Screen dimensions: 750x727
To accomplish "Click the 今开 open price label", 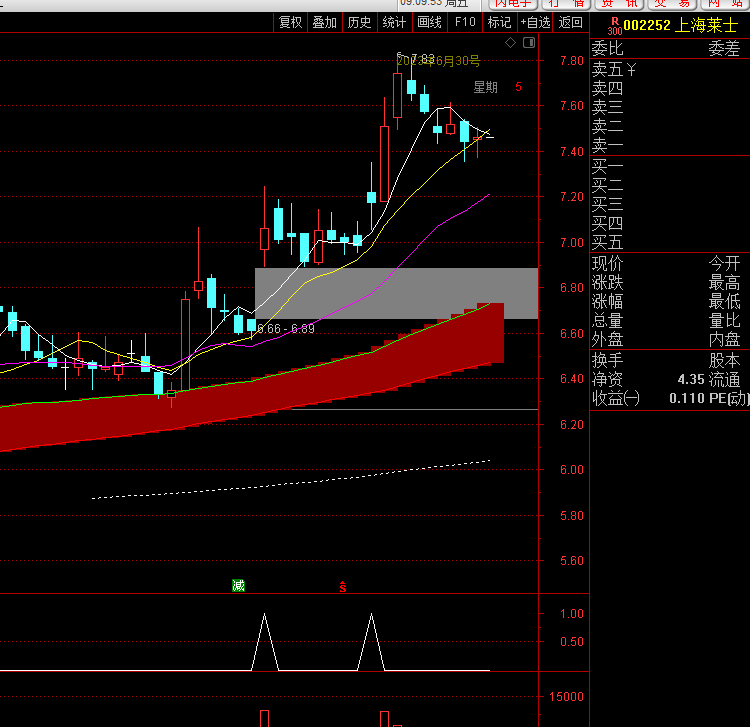I will 724,264.
